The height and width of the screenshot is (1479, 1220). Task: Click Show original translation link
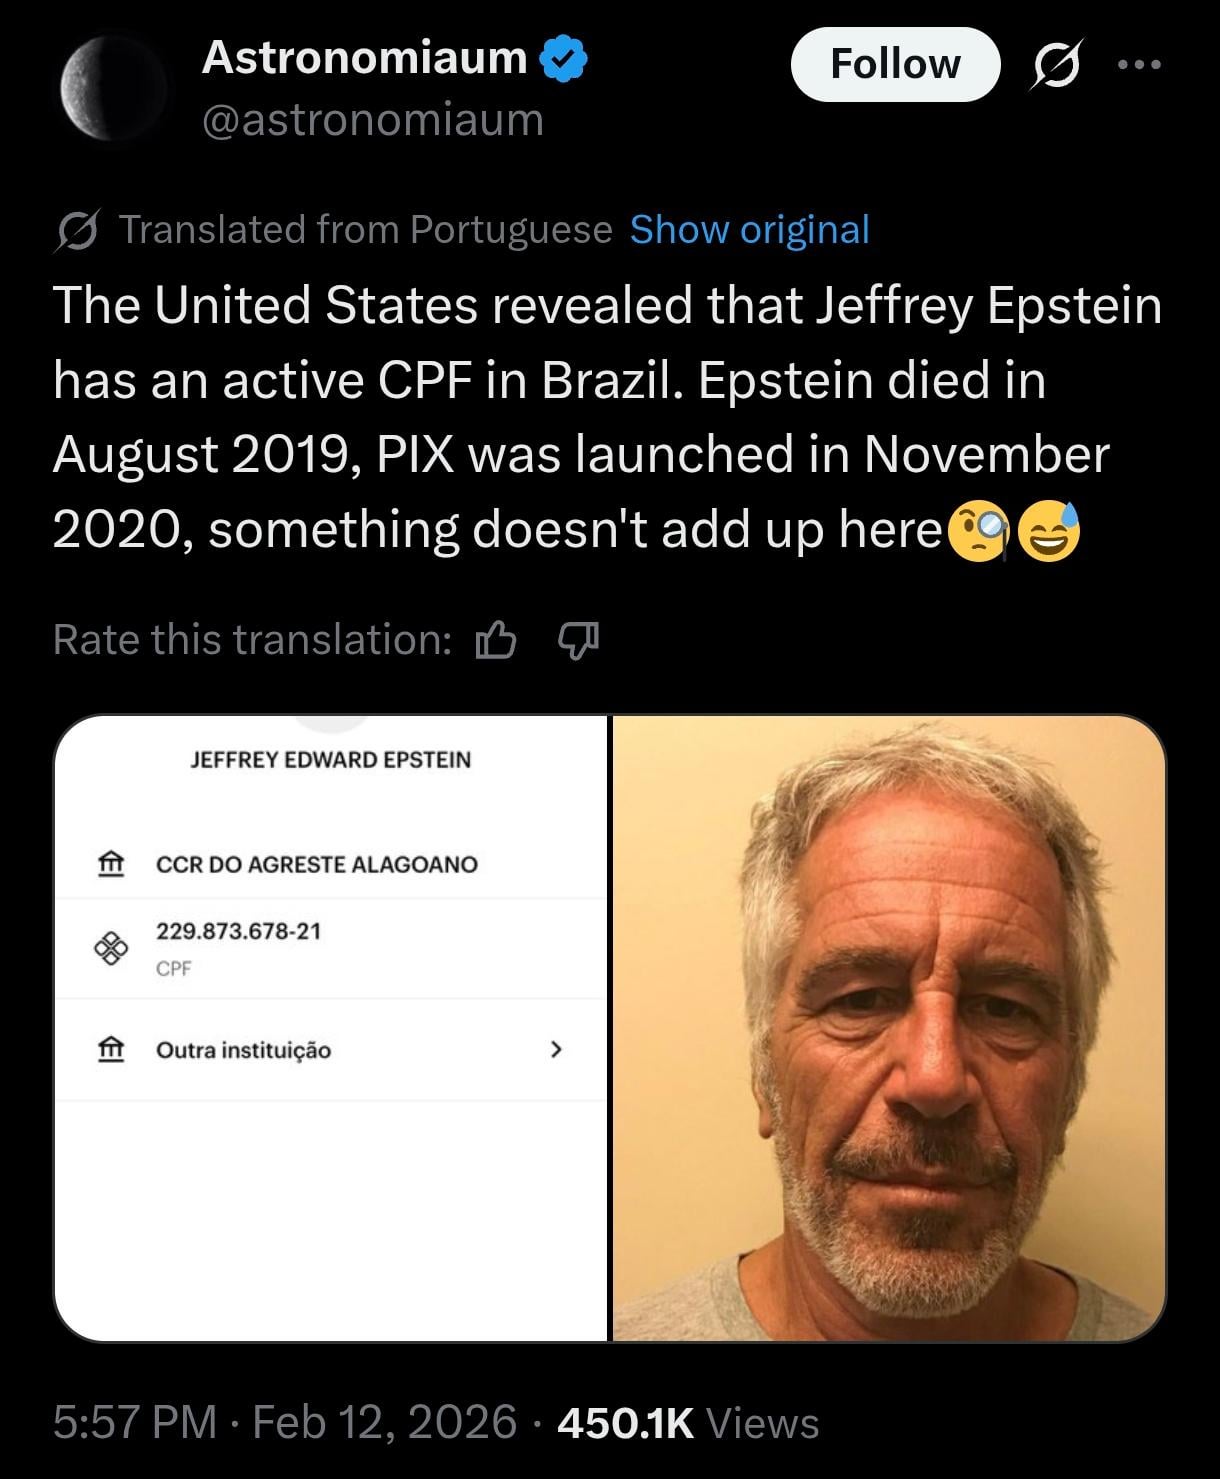tap(749, 230)
